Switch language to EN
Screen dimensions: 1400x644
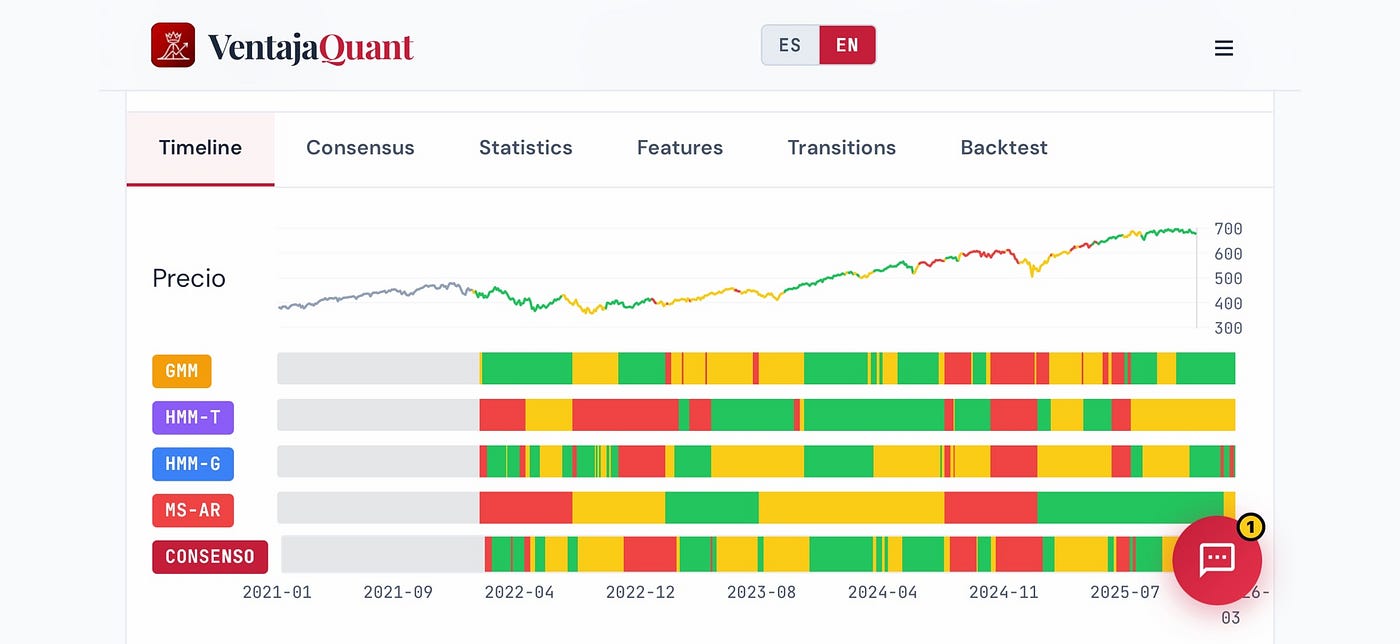pos(847,45)
